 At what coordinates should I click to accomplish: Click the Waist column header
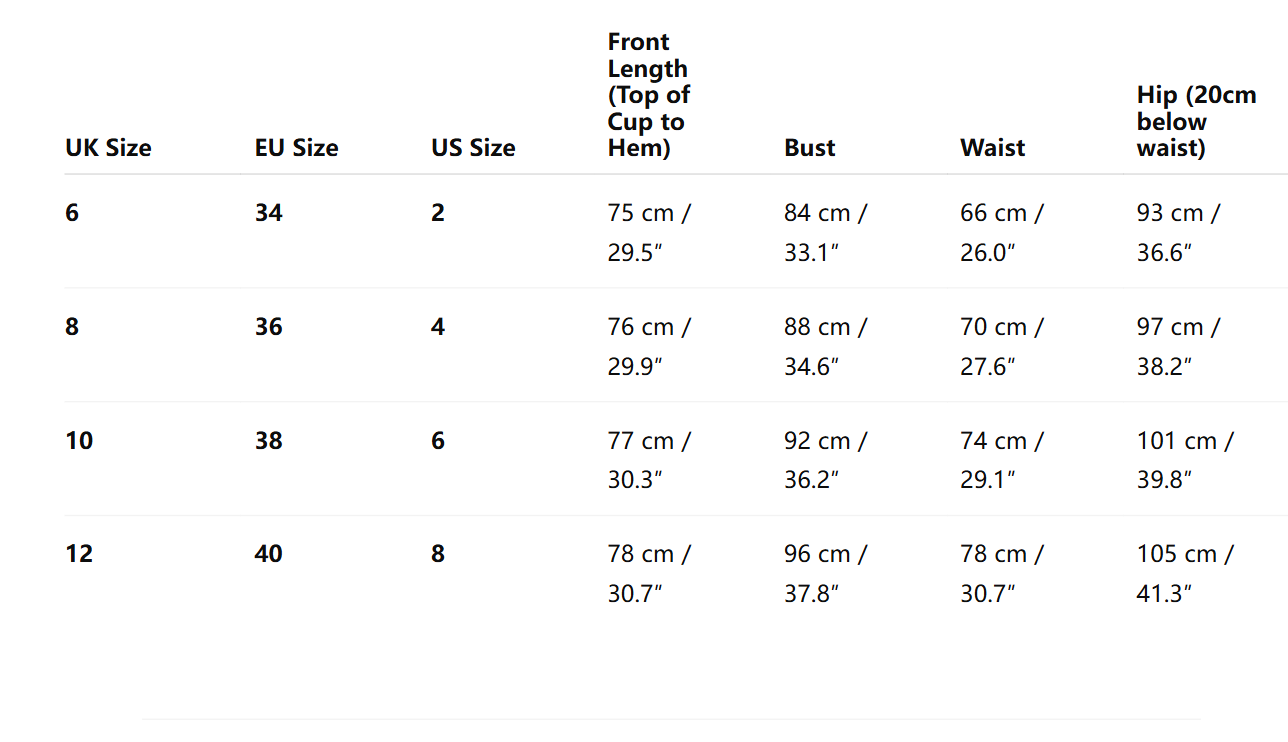click(992, 148)
